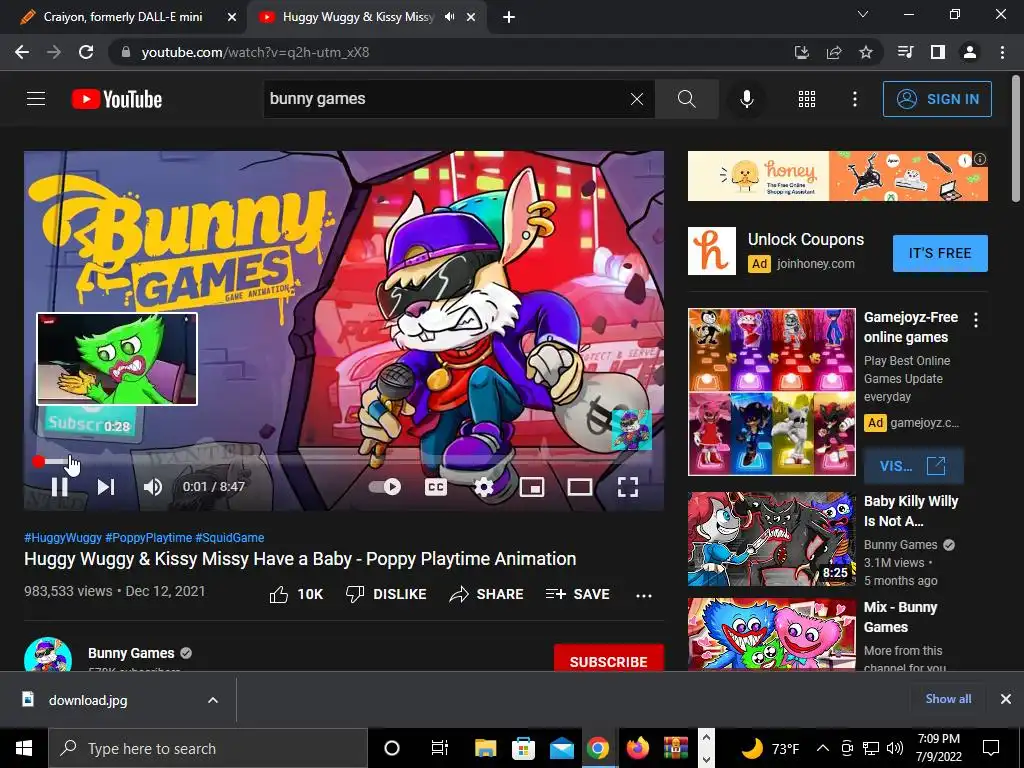Click the DISLIKE button
This screenshot has width=1024, height=768.
click(x=386, y=594)
